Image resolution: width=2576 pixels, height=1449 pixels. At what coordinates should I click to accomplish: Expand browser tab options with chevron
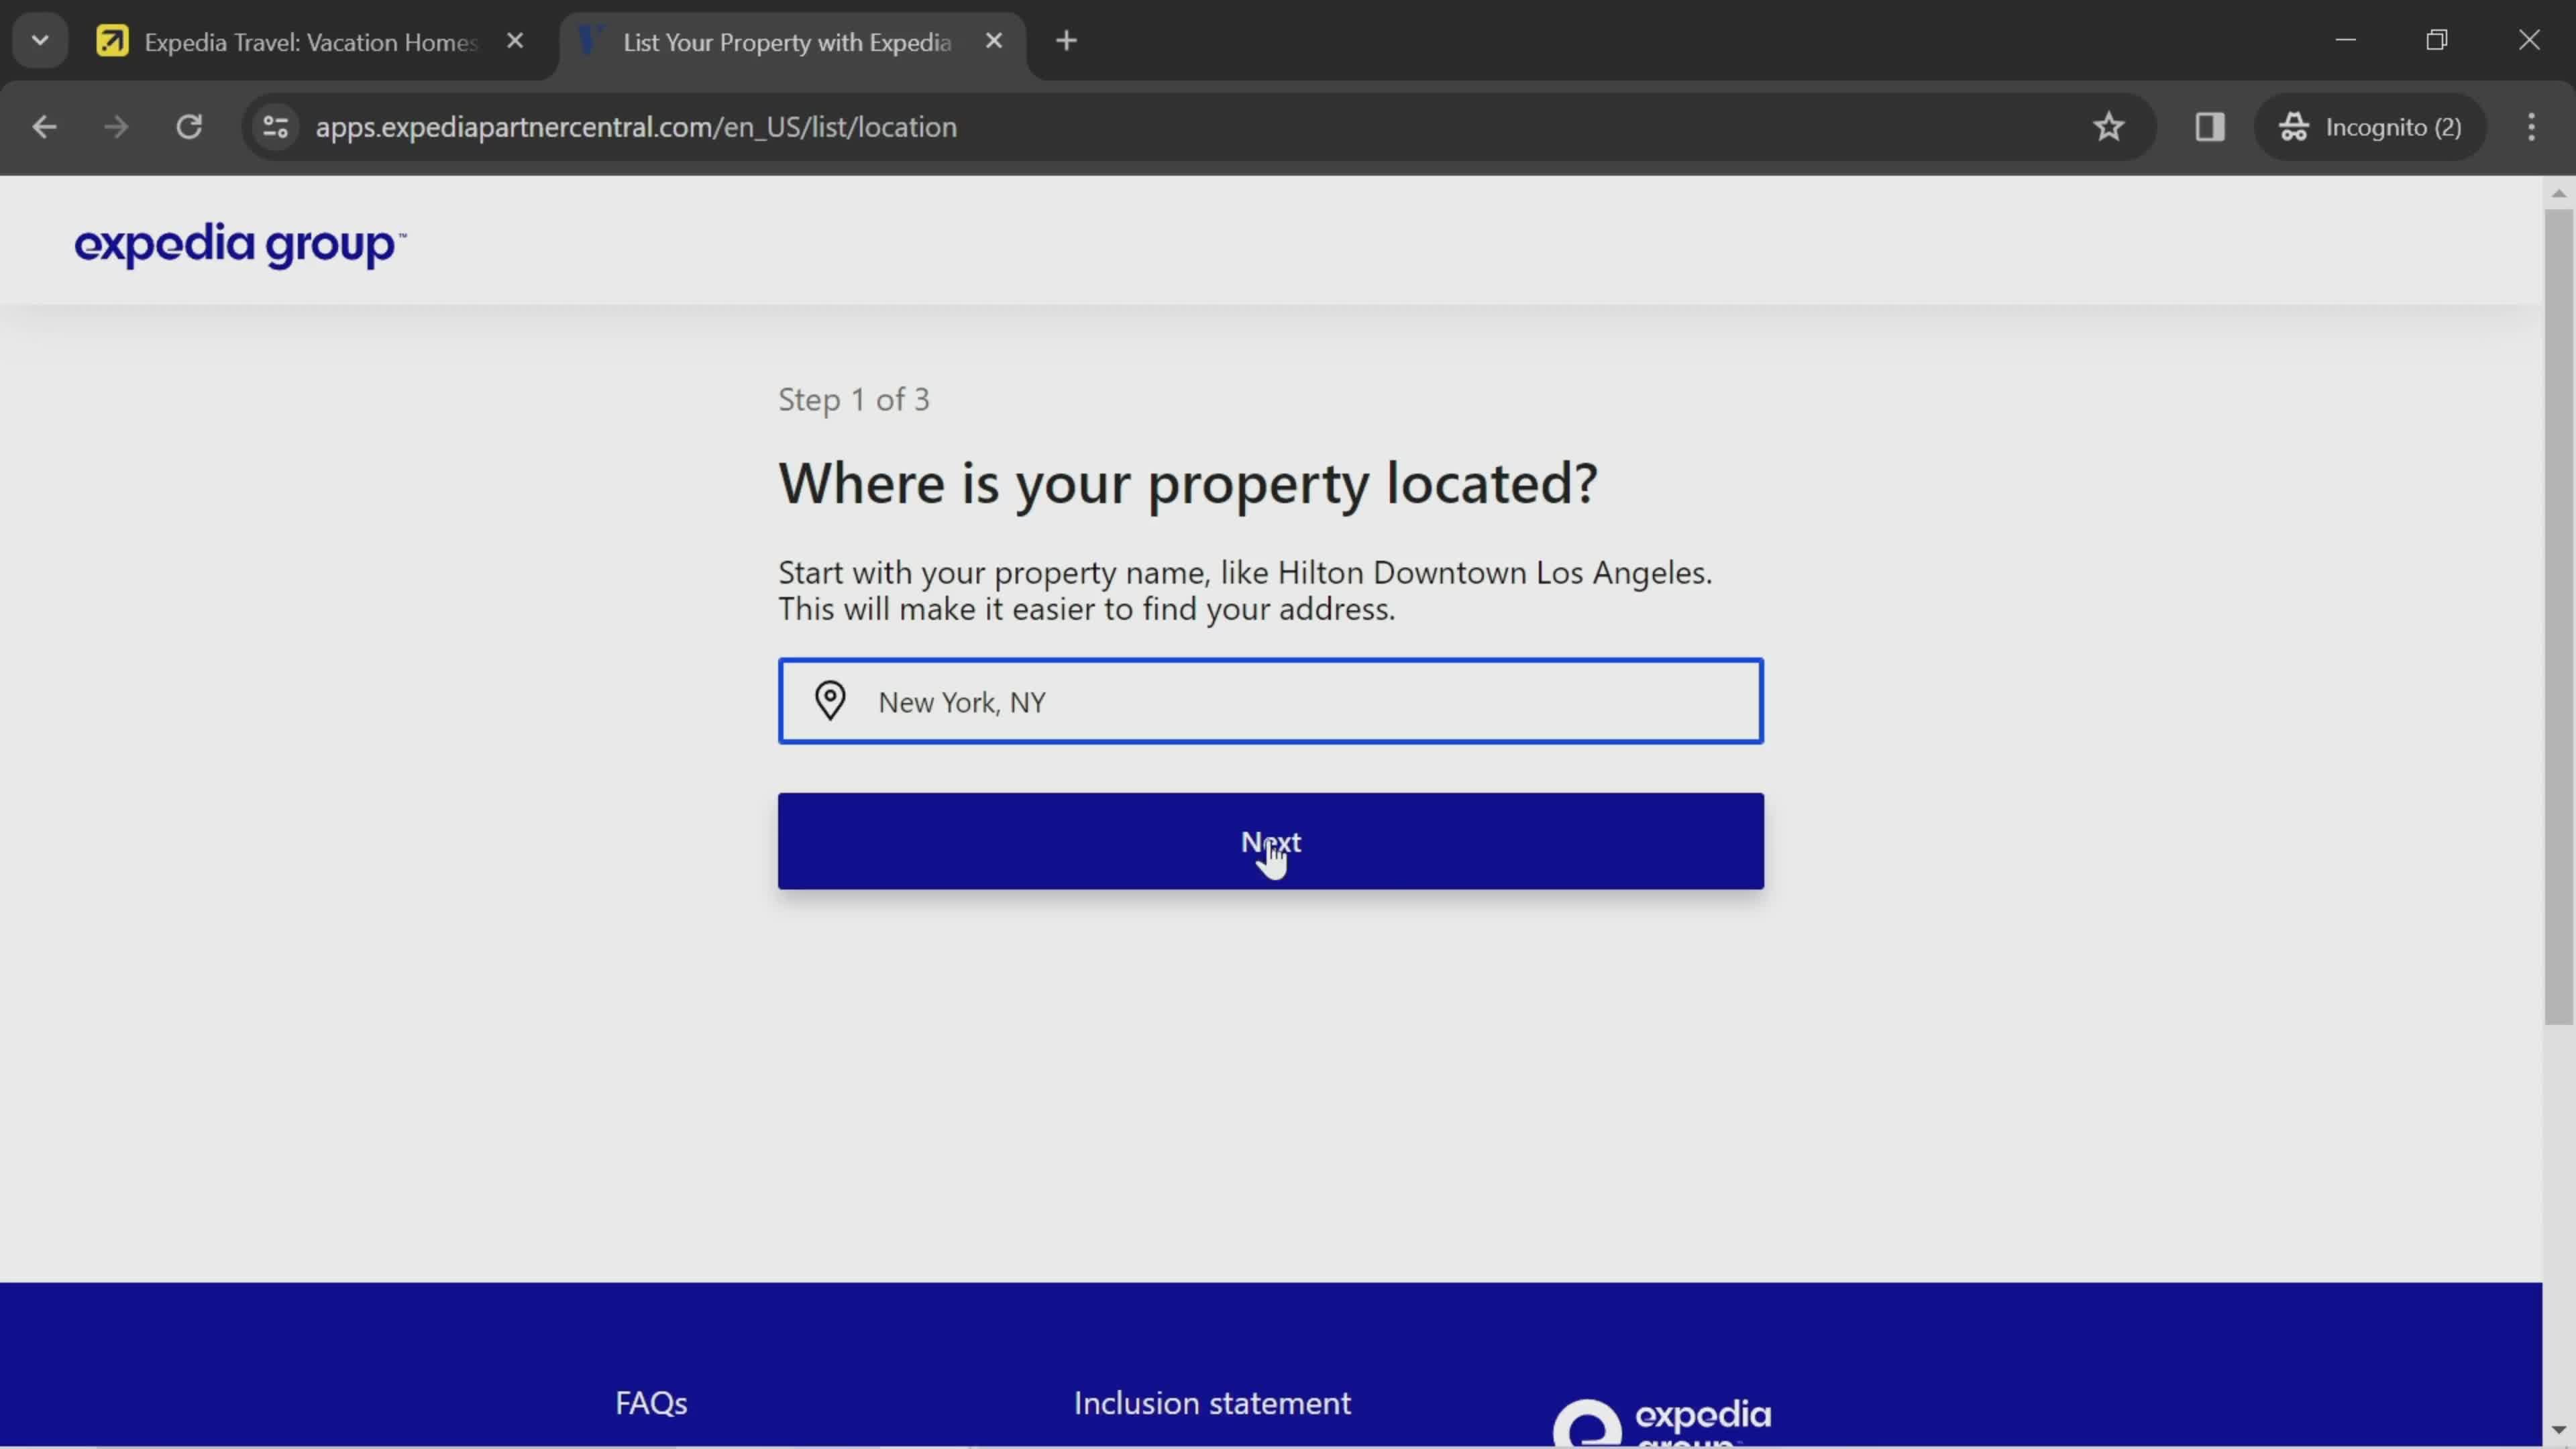point(39,39)
